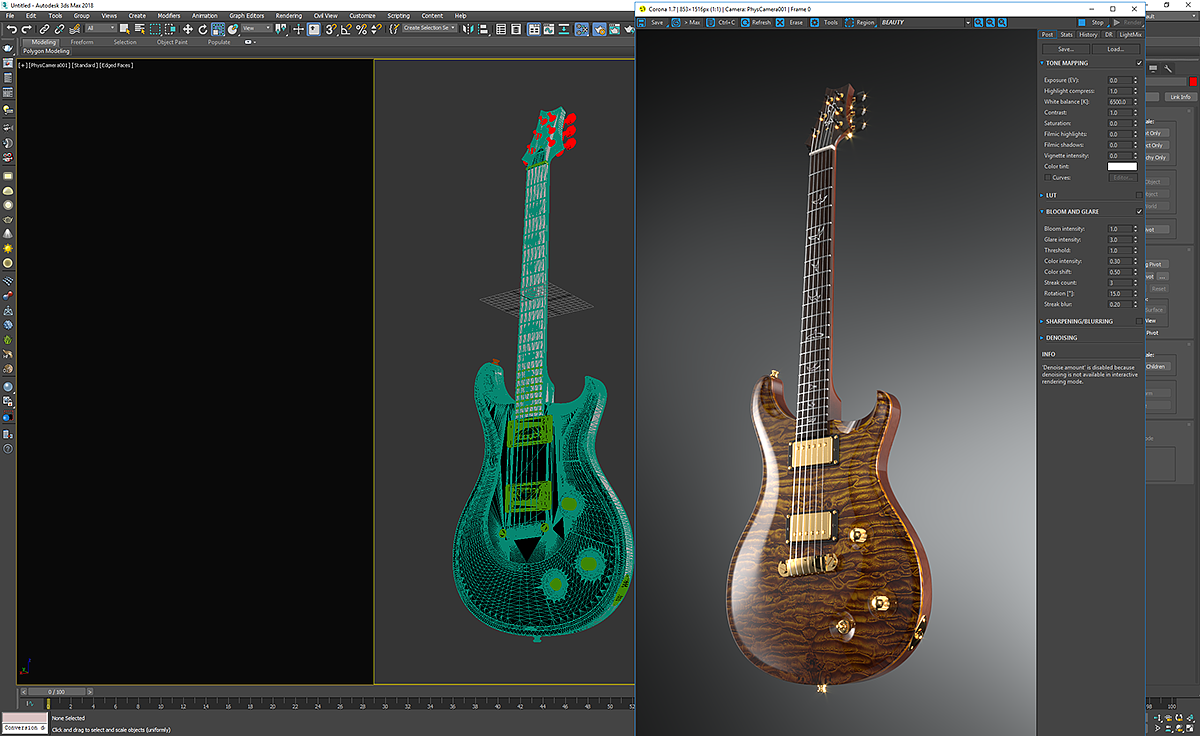Expand the Denoising section

1061,338
